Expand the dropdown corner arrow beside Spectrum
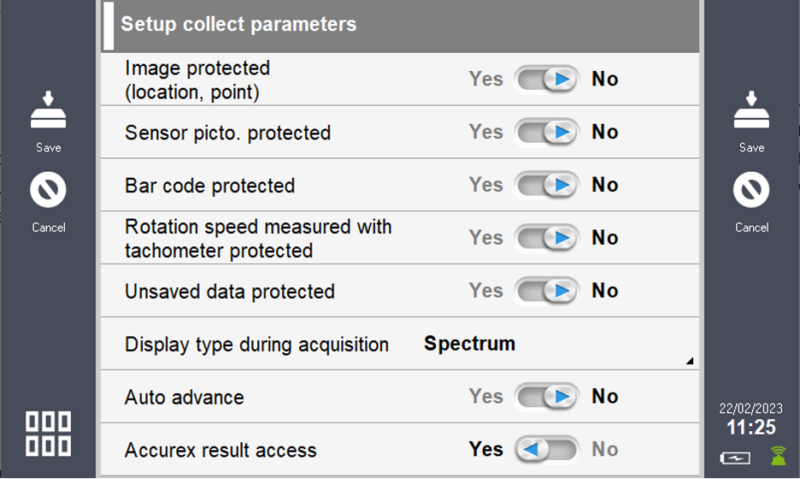This screenshot has height=479, width=800. click(689, 362)
